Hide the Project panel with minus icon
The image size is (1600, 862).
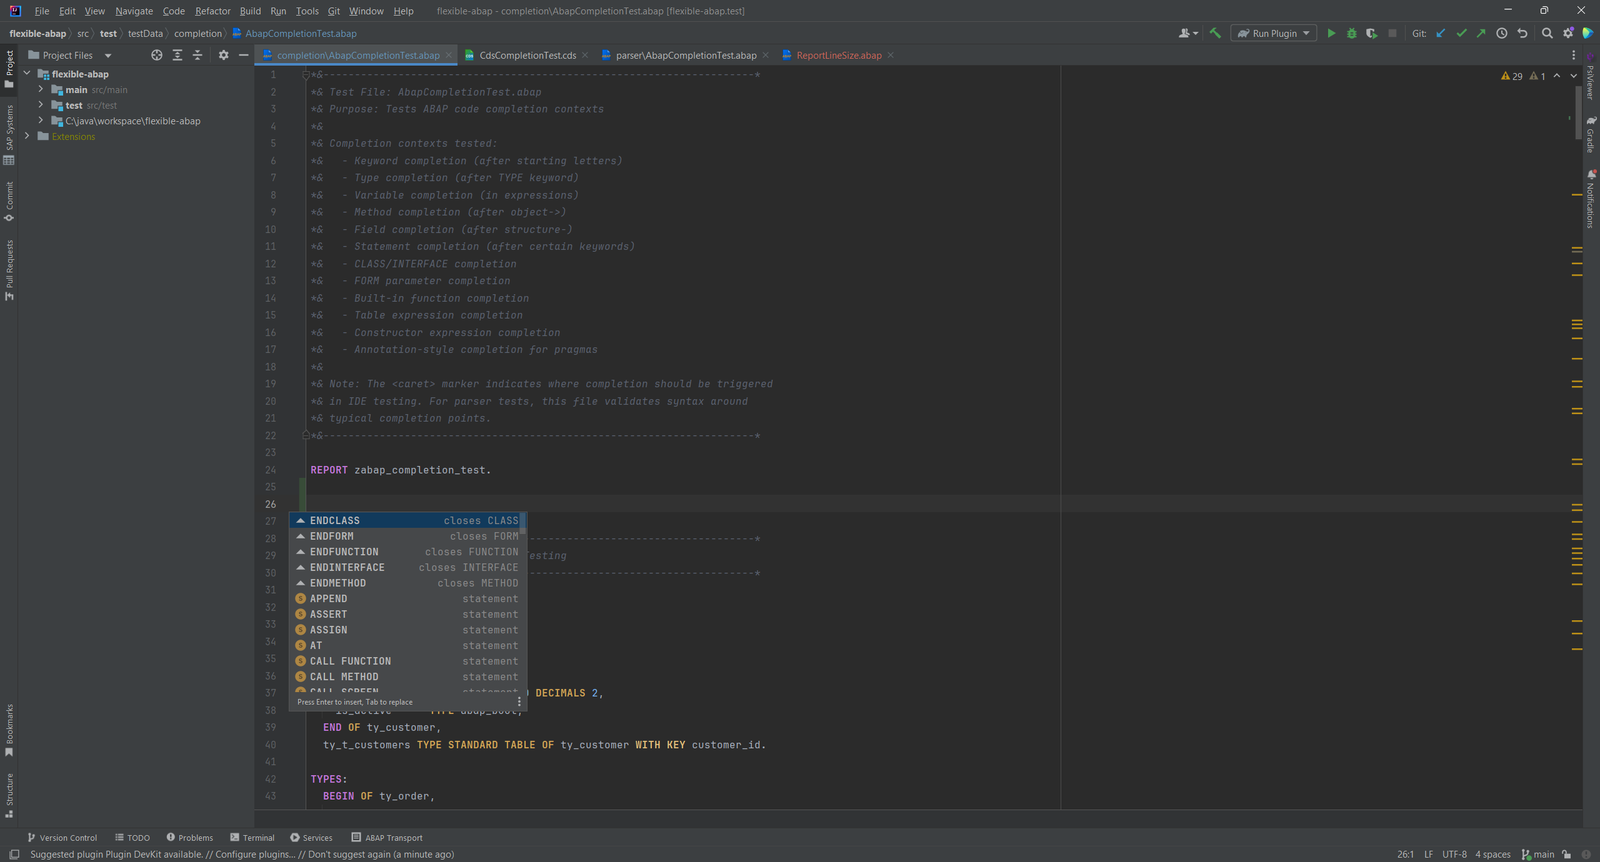(x=243, y=55)
